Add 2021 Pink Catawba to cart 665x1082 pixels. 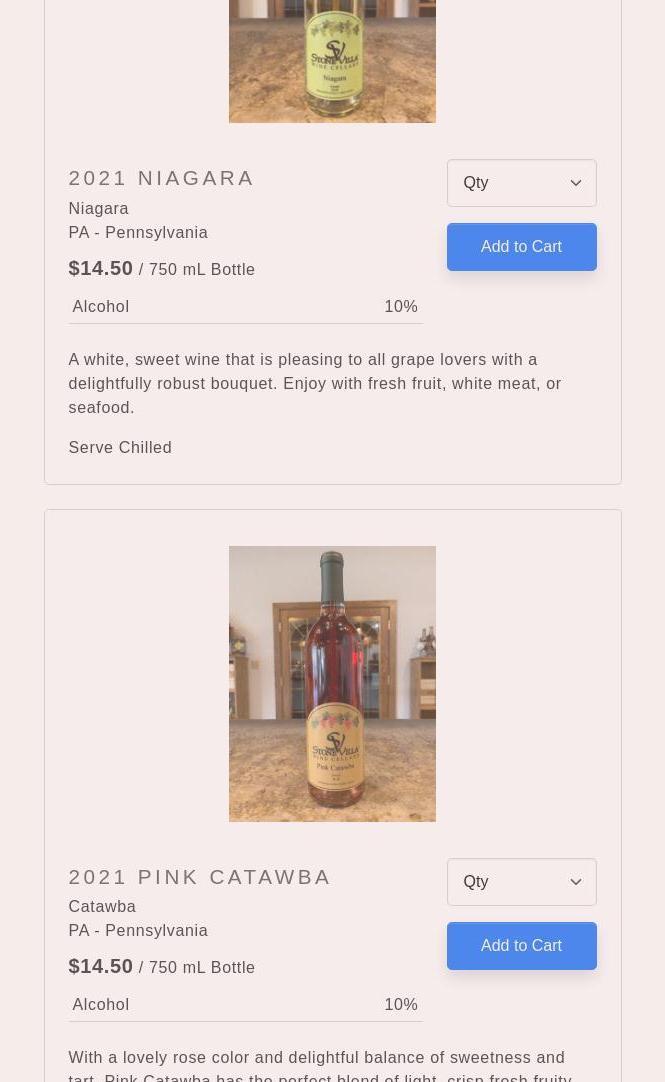tap(521, 946)
